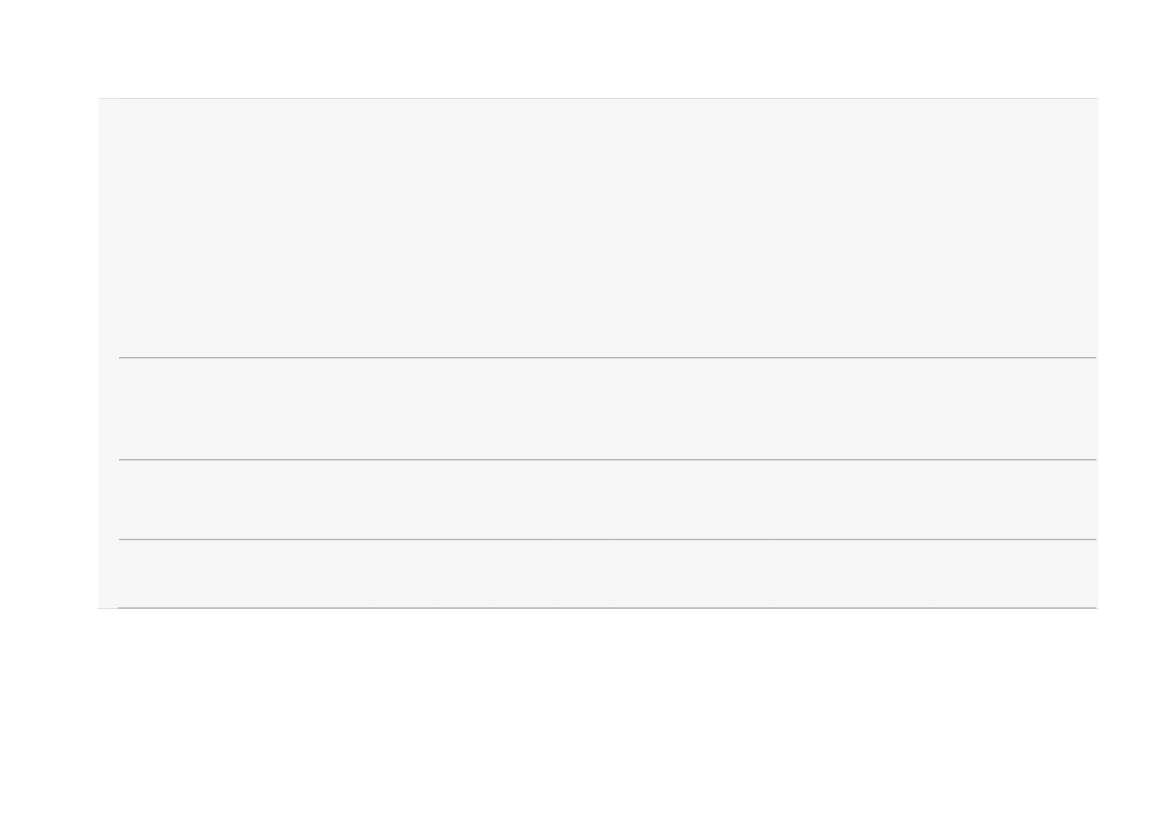Select the third empty row between divider lines
This screenshot has height=827, width=1169.
pyautogui.click(x=608, y=500)
